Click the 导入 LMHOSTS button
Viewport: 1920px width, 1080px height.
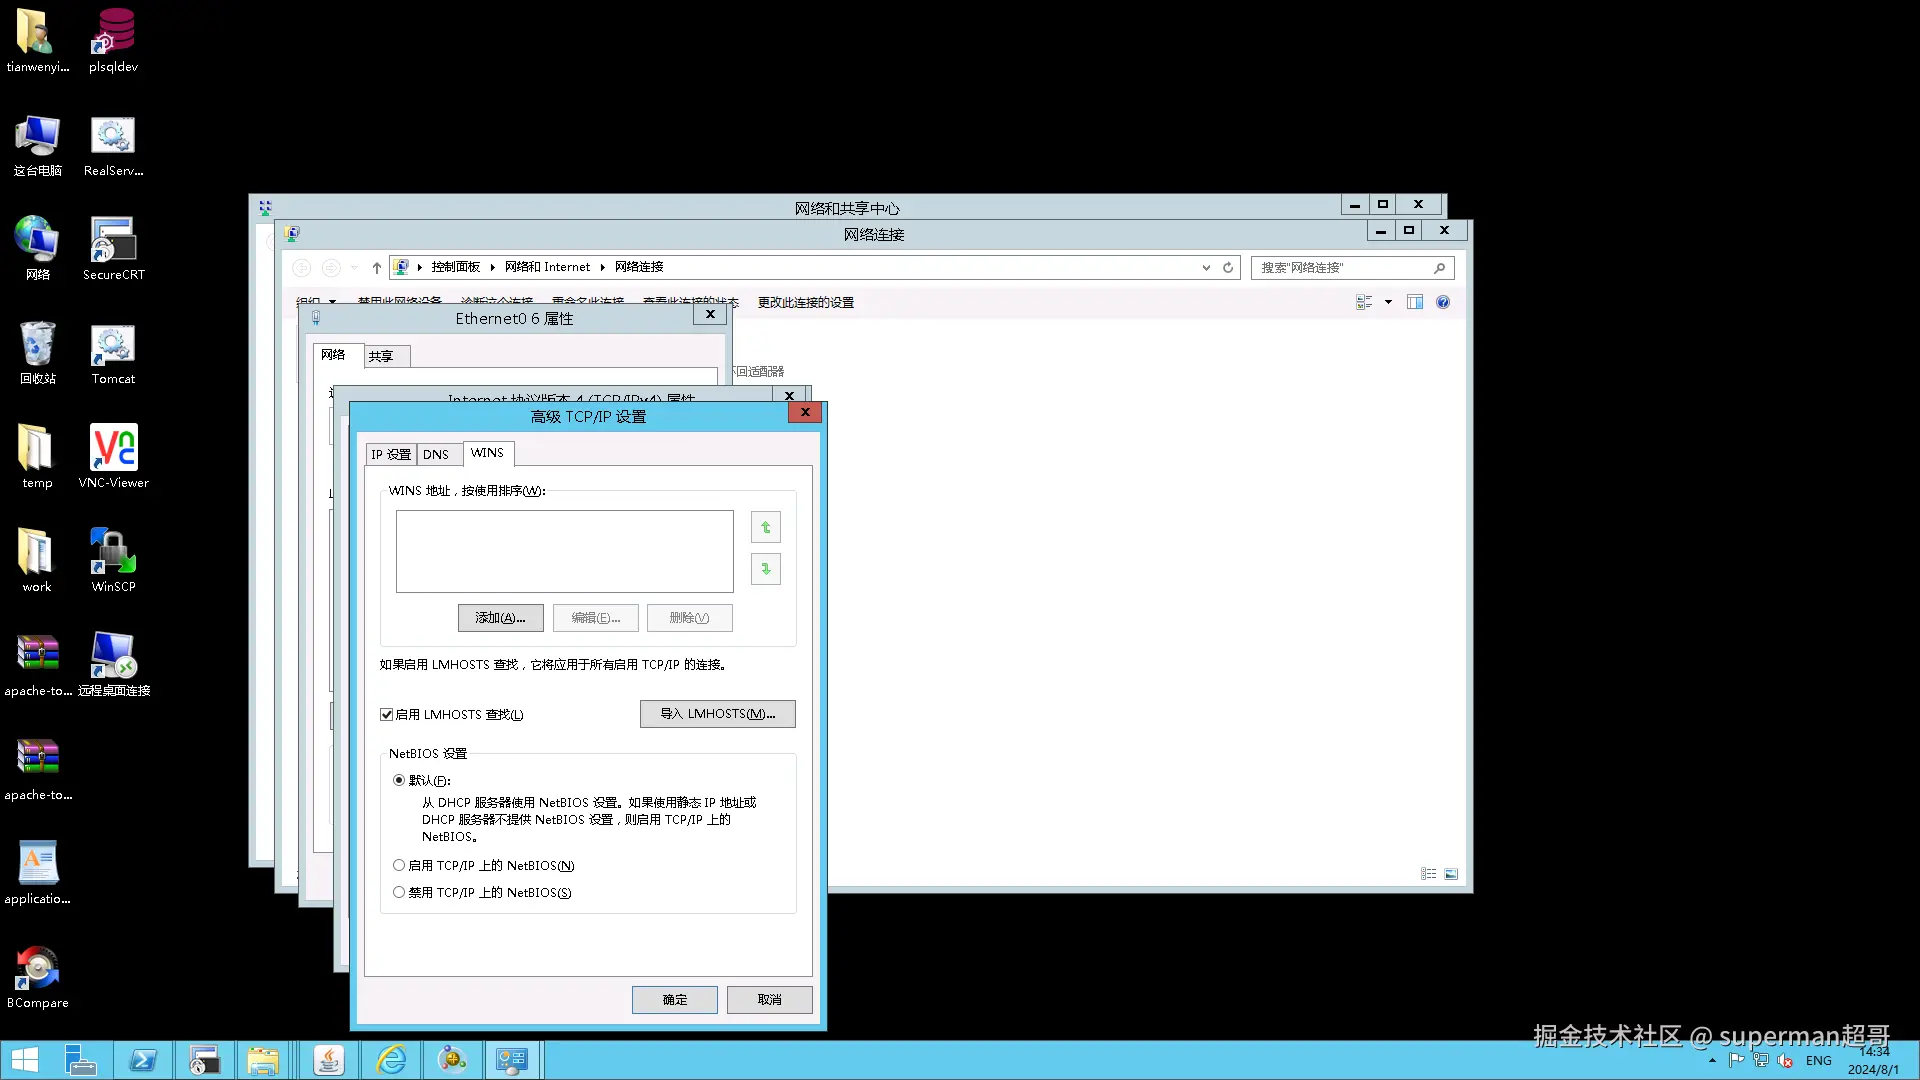pos(717,714)
